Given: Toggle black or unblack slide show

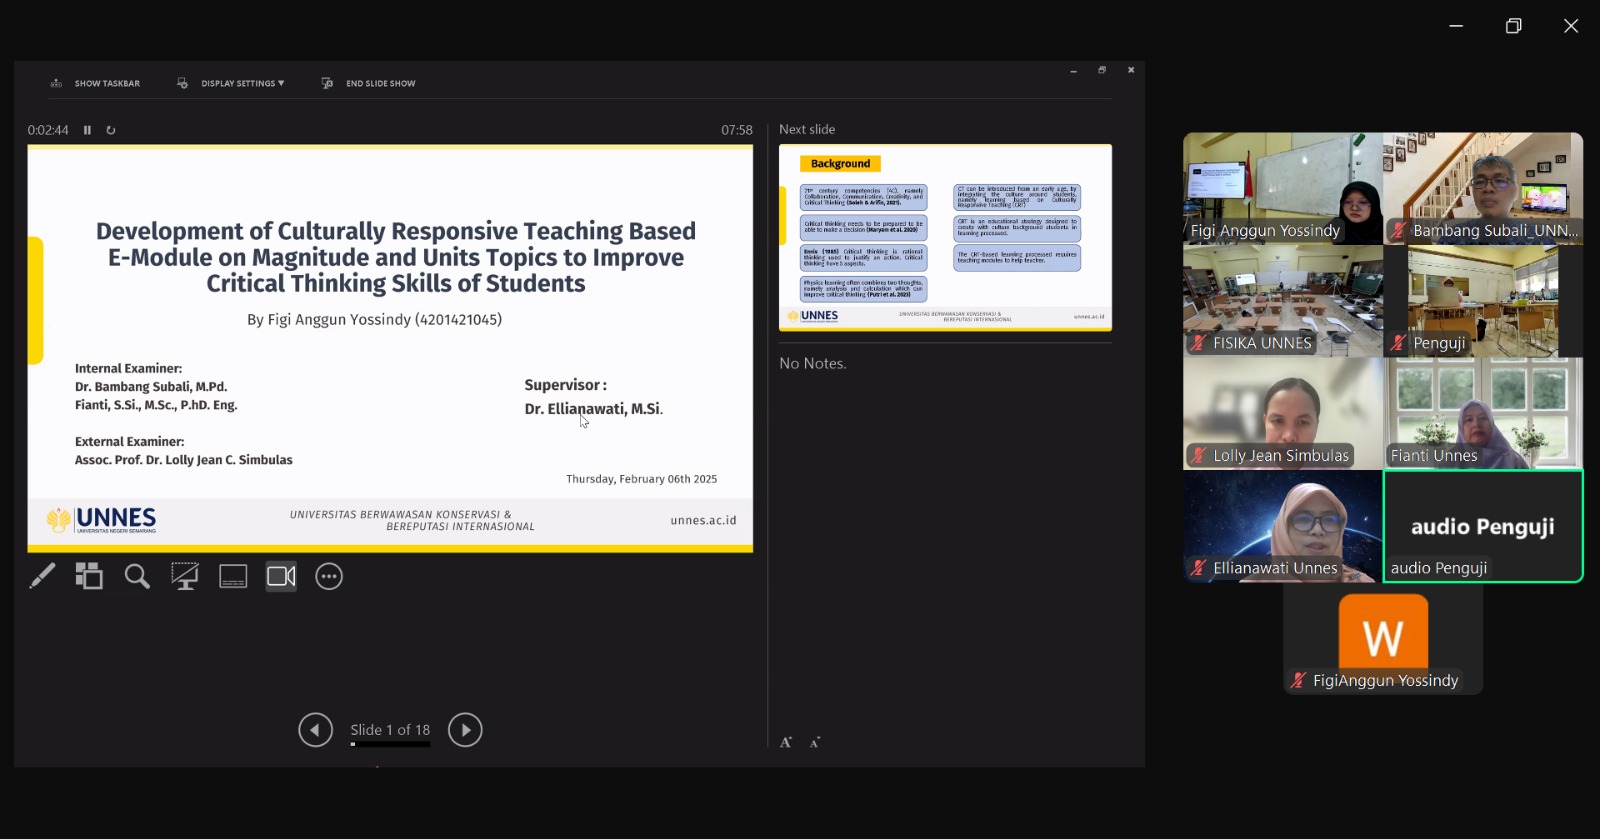Looking at the screenshot, I should pyautogui.click(x=185, y=577).
